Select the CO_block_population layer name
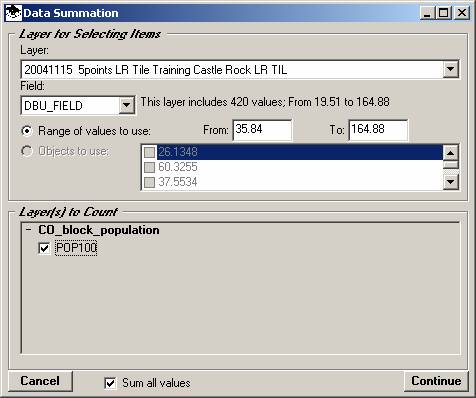476x398 pixels. pyautogui.click(x=99, y=230)
